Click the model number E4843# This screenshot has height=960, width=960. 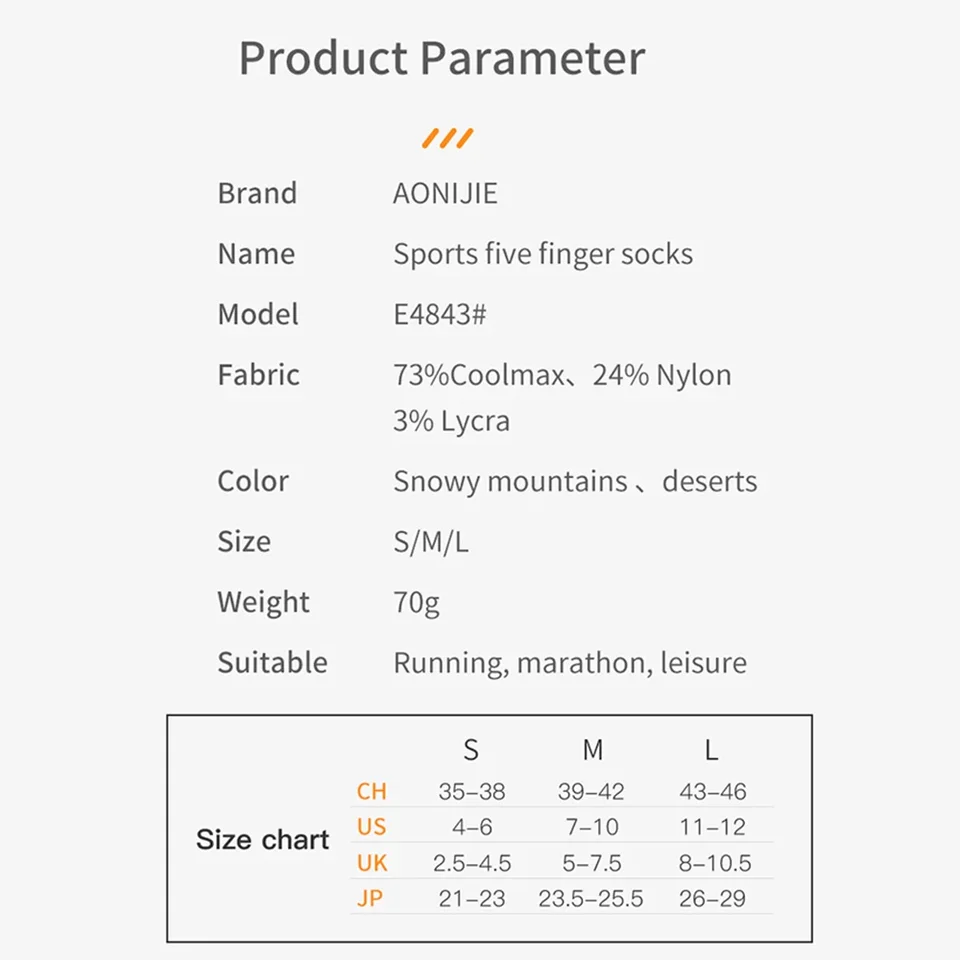tap(440, 314)
